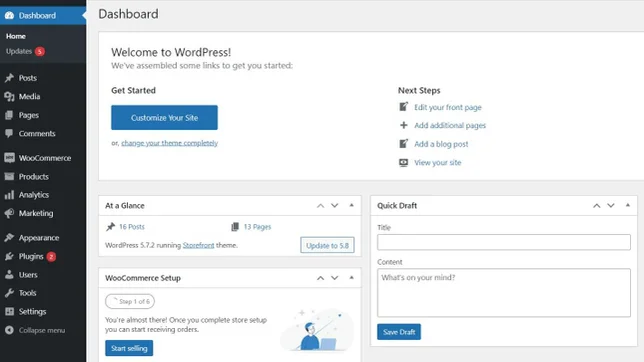Open the Storefront theme link

point(198,245)
